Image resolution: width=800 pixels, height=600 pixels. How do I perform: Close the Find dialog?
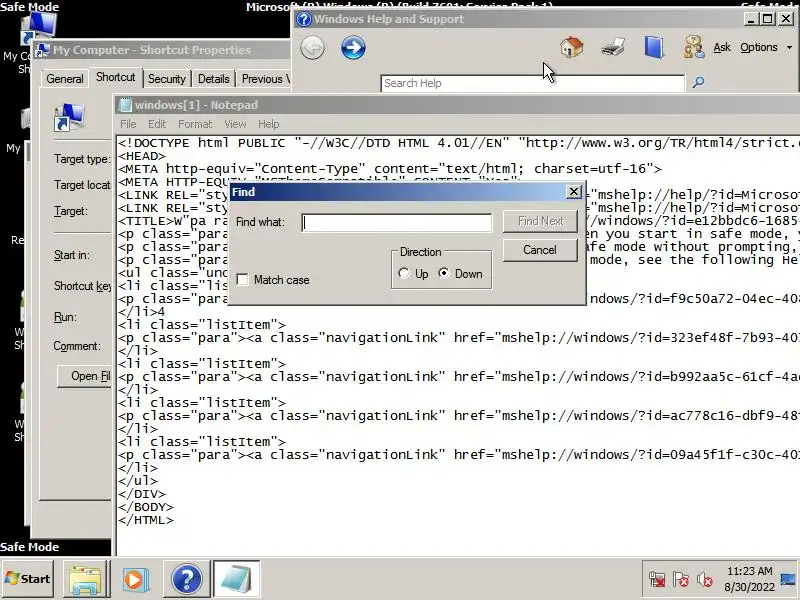pyautogui.click(x=573, y=192)
